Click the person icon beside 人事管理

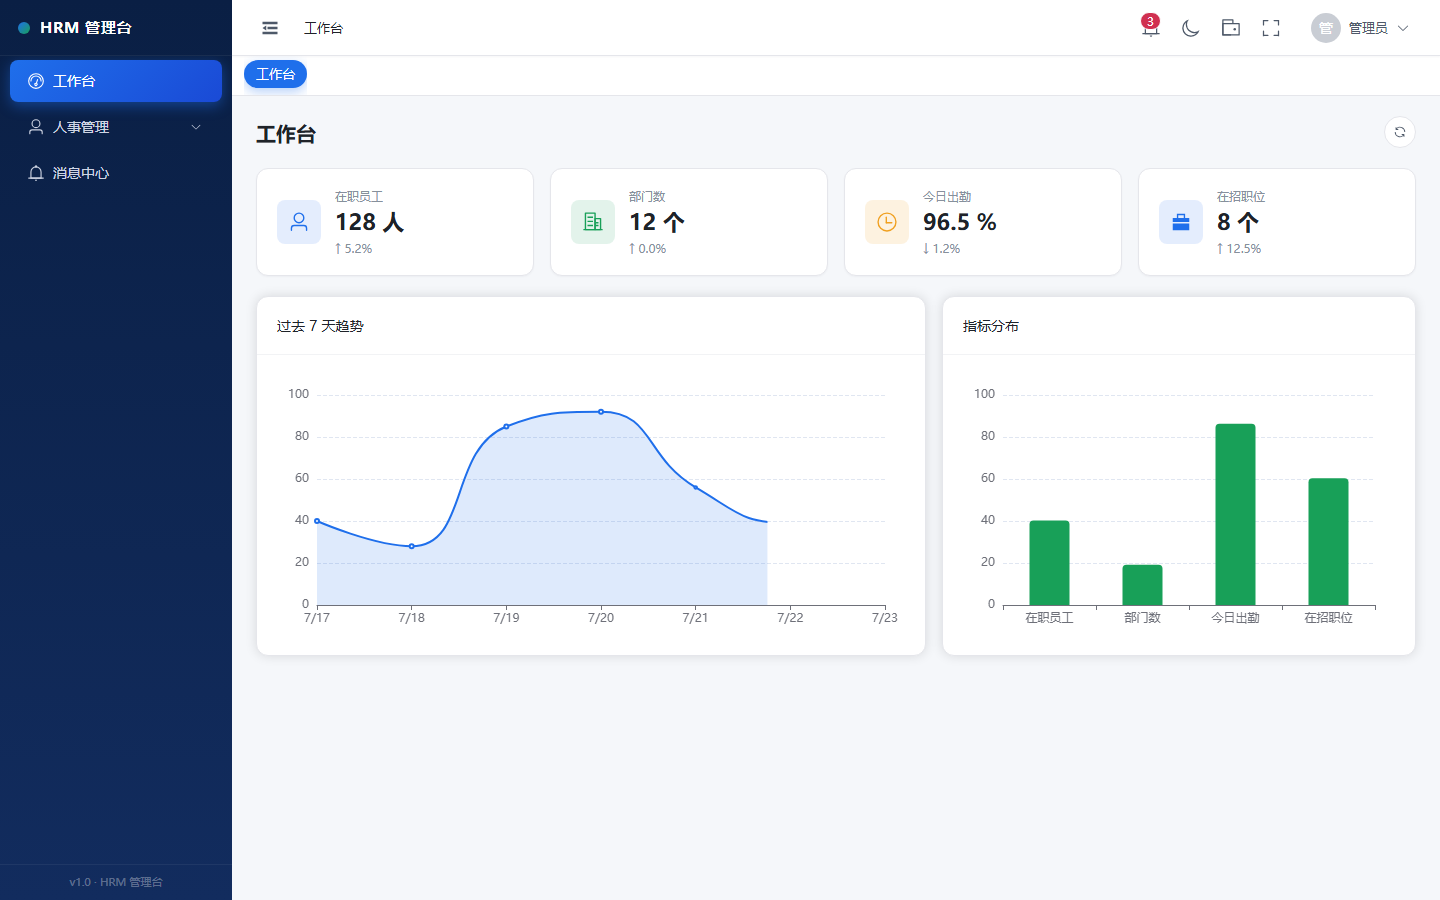pos(36,127)
